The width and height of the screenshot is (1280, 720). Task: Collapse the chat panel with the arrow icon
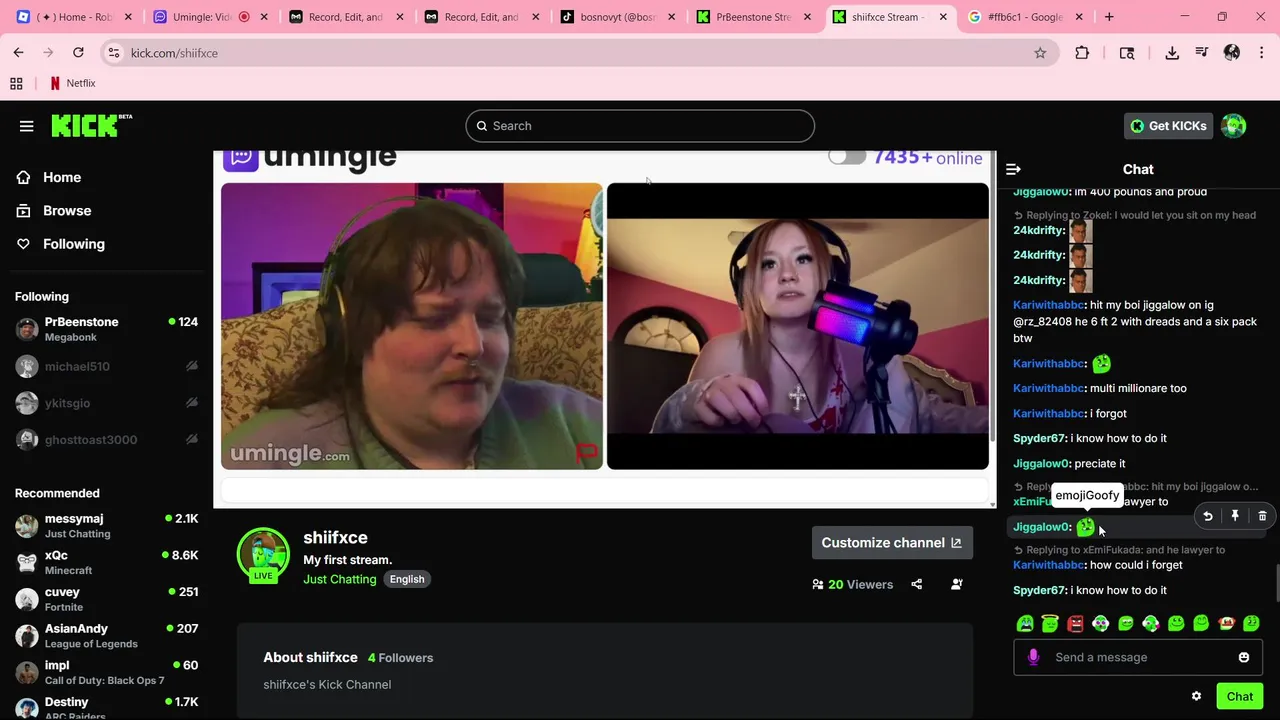pos(1013,170)
